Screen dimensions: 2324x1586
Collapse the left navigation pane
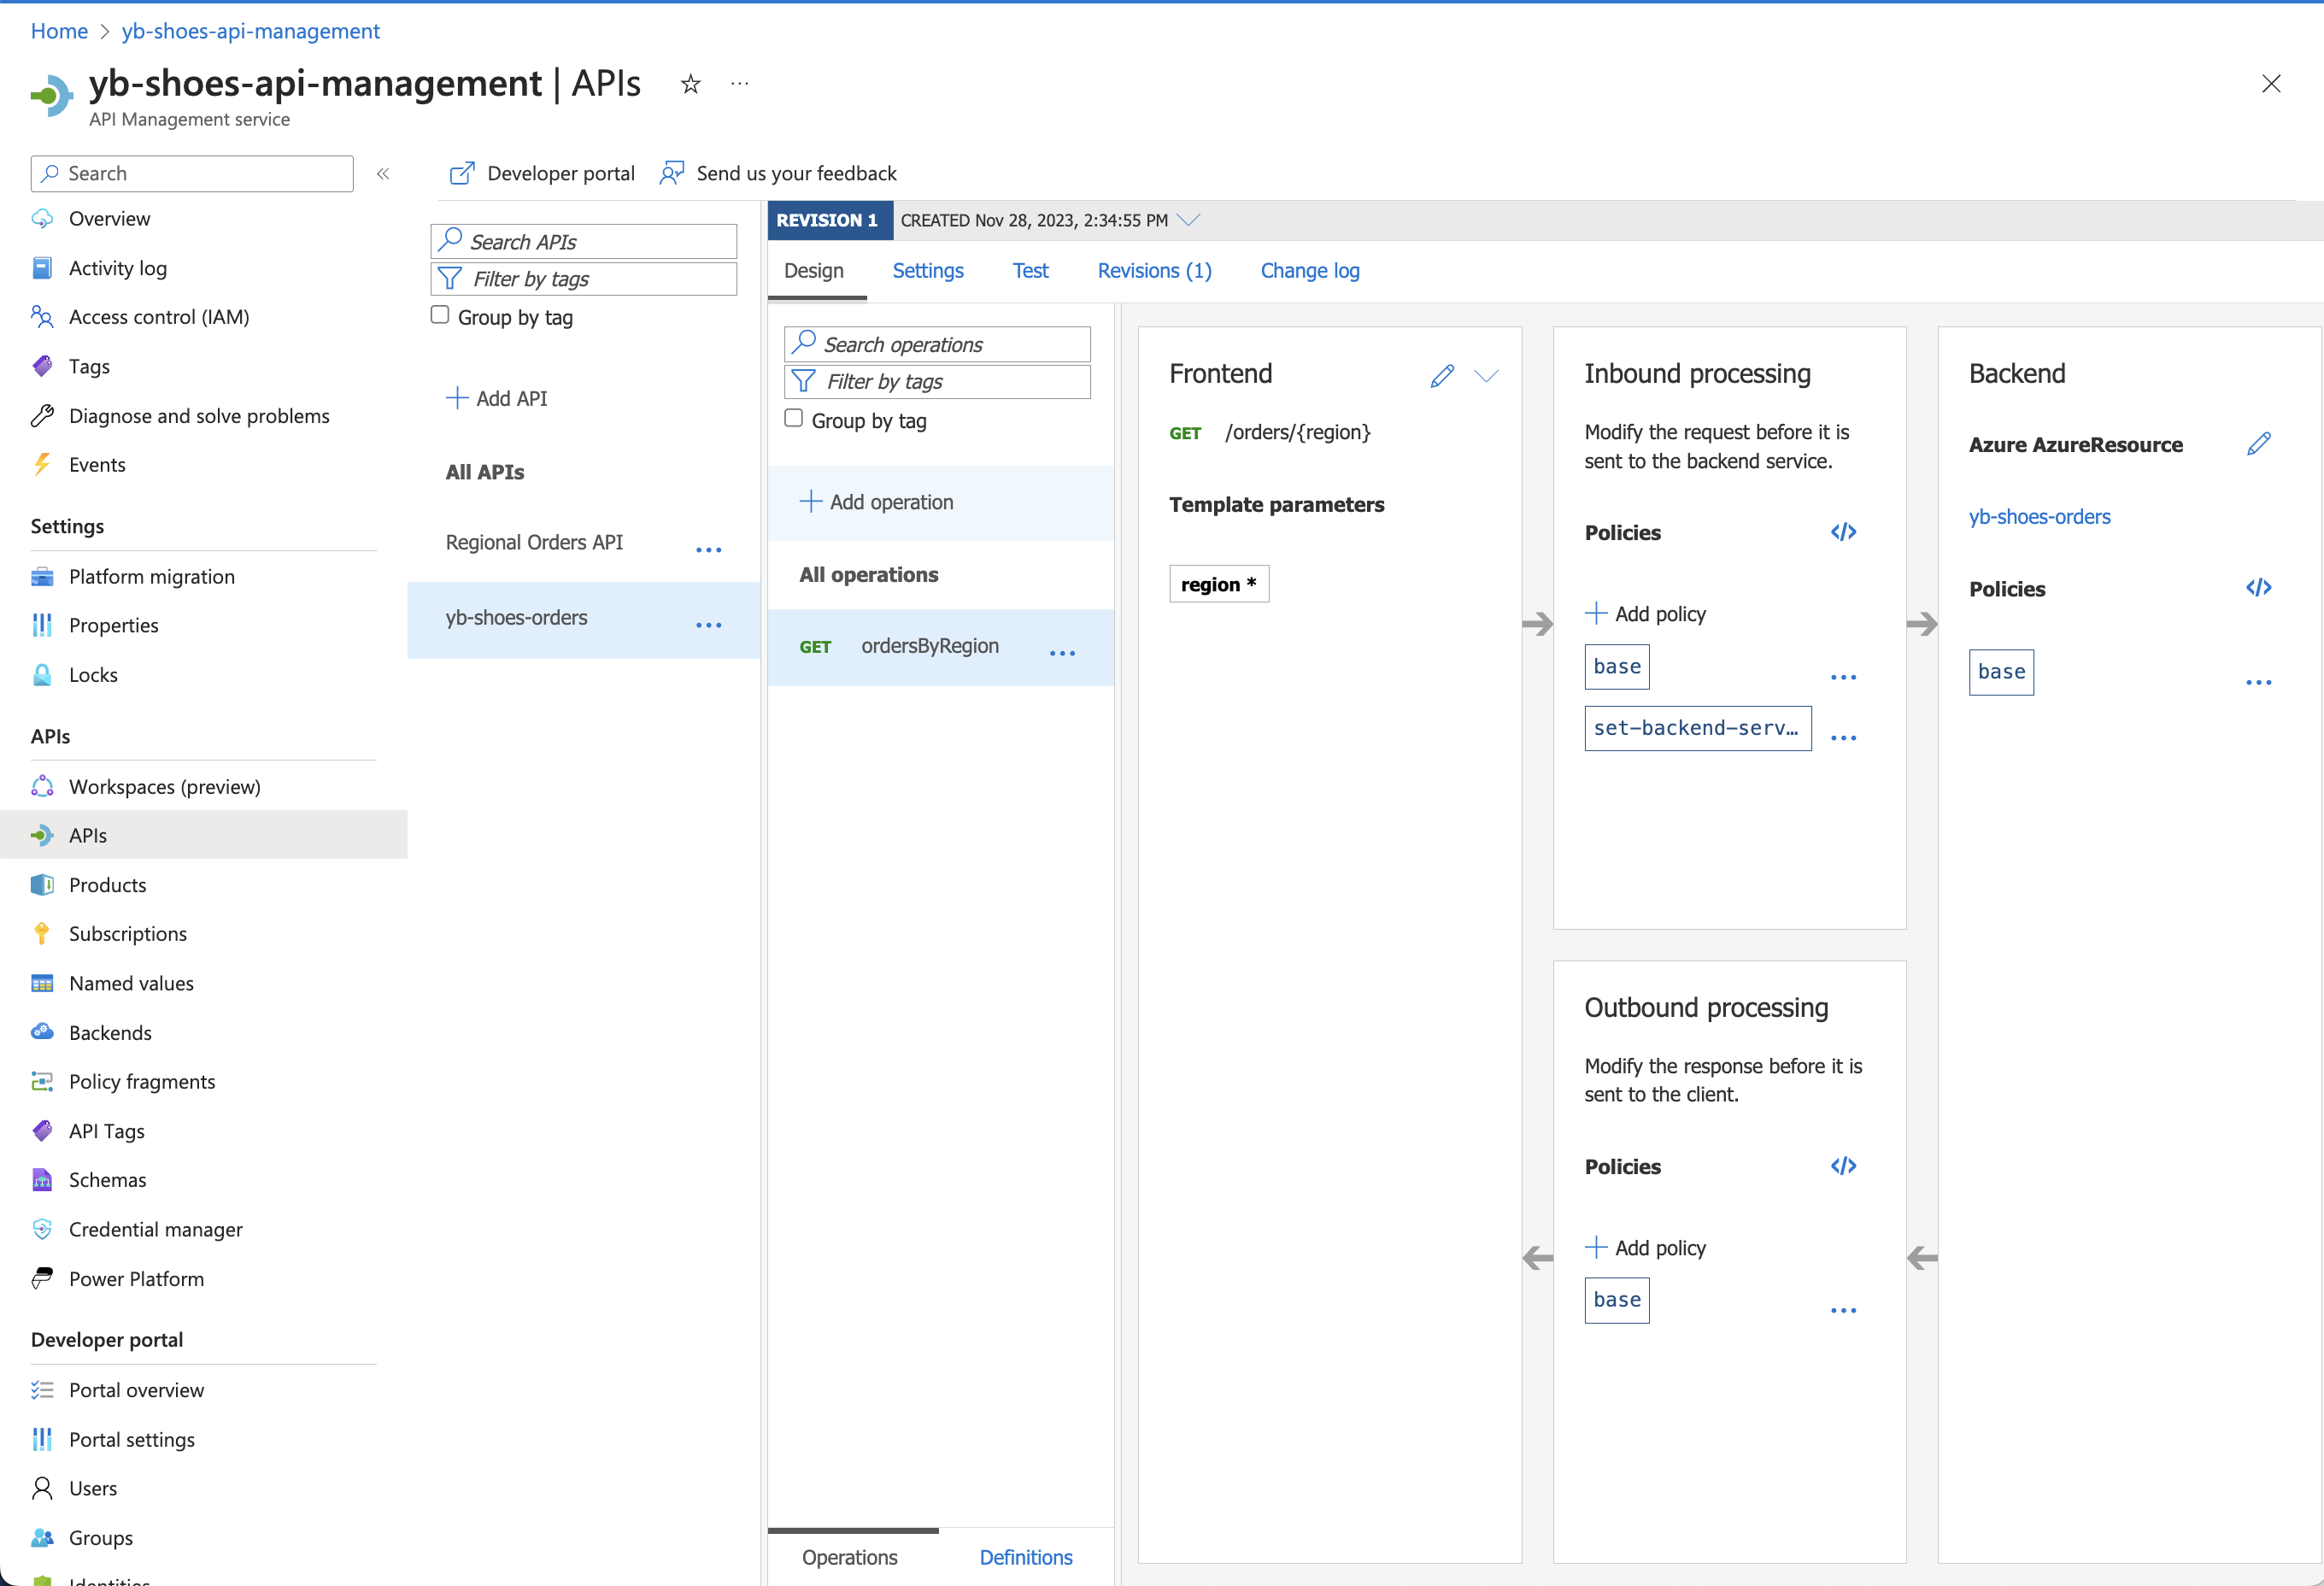(x=383, y=173)
